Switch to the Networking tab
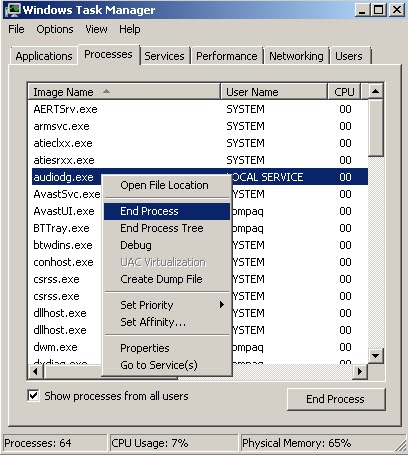Screen dimensions: 408x455 [x=296, y=56]
